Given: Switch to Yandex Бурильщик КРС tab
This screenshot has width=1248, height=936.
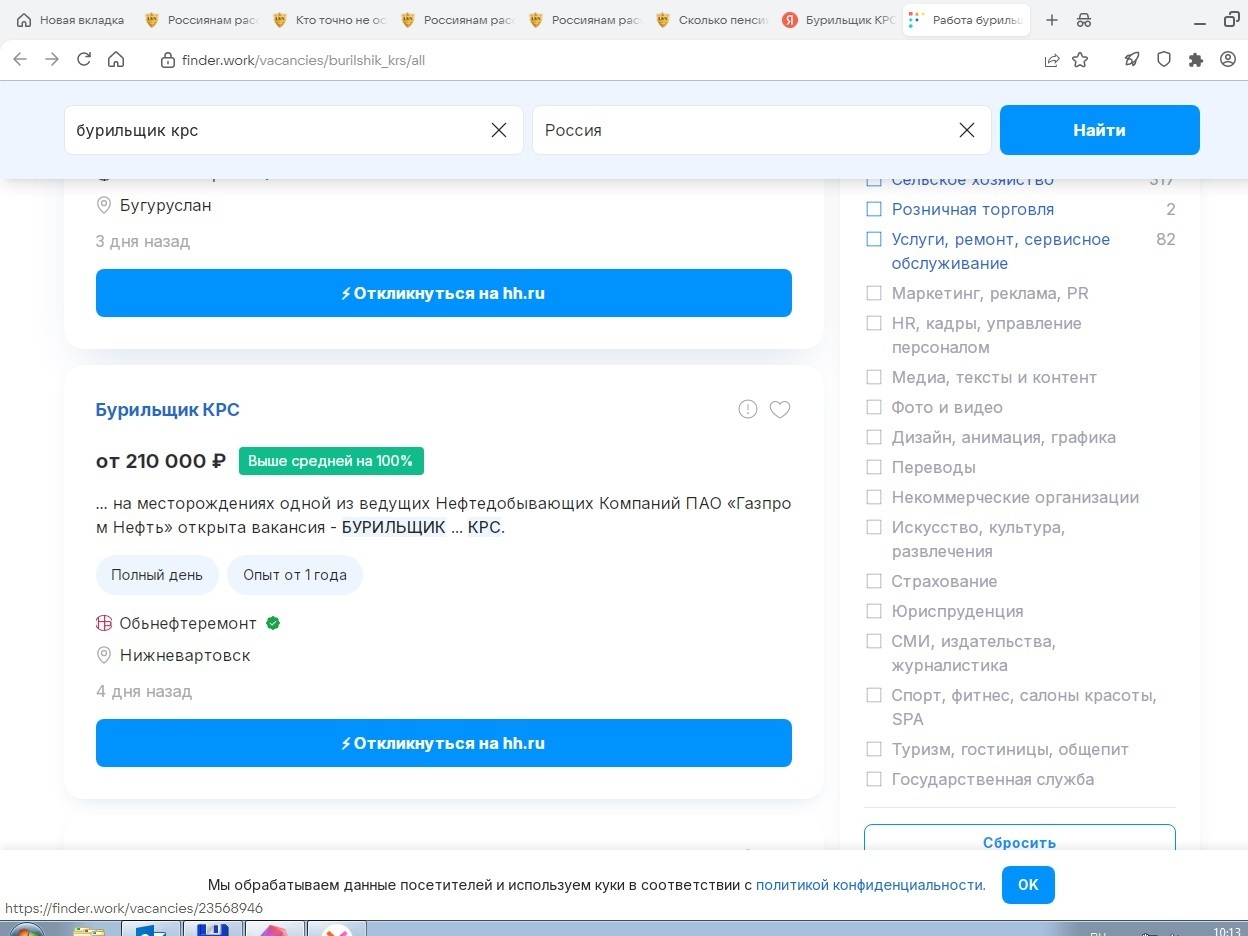Looking at the screenshot, I should (838, 20).
